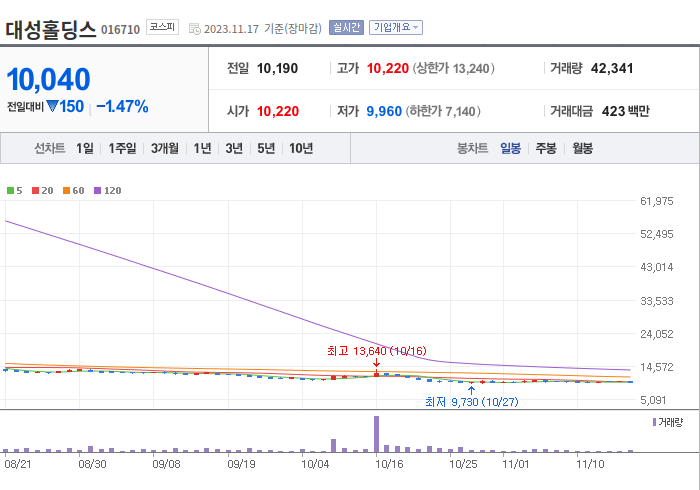Click the 11/10 date axis label

(x=590, y=464)
